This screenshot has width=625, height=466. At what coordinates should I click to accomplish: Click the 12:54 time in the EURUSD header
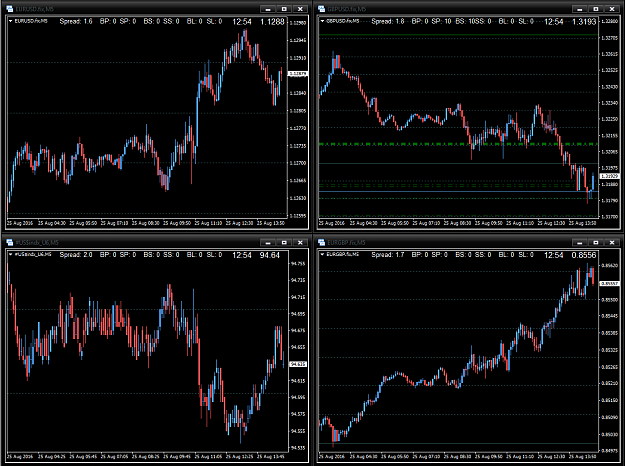tap(242, 22)
